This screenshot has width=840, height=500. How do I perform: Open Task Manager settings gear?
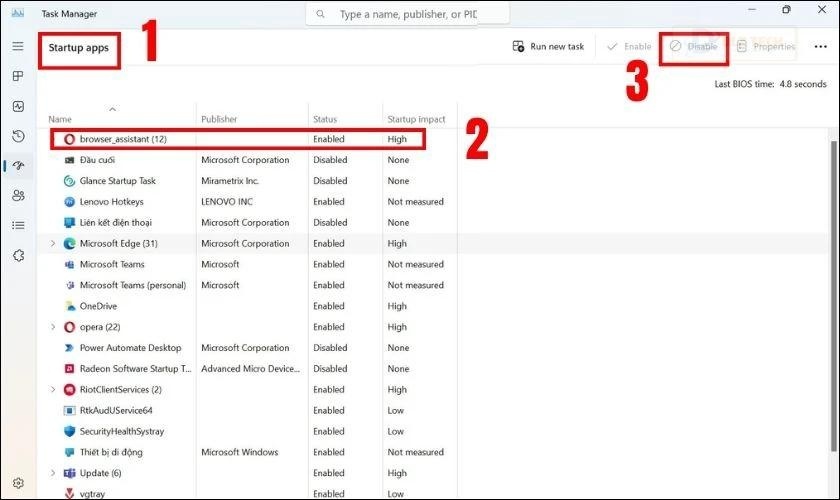(18, 483)
